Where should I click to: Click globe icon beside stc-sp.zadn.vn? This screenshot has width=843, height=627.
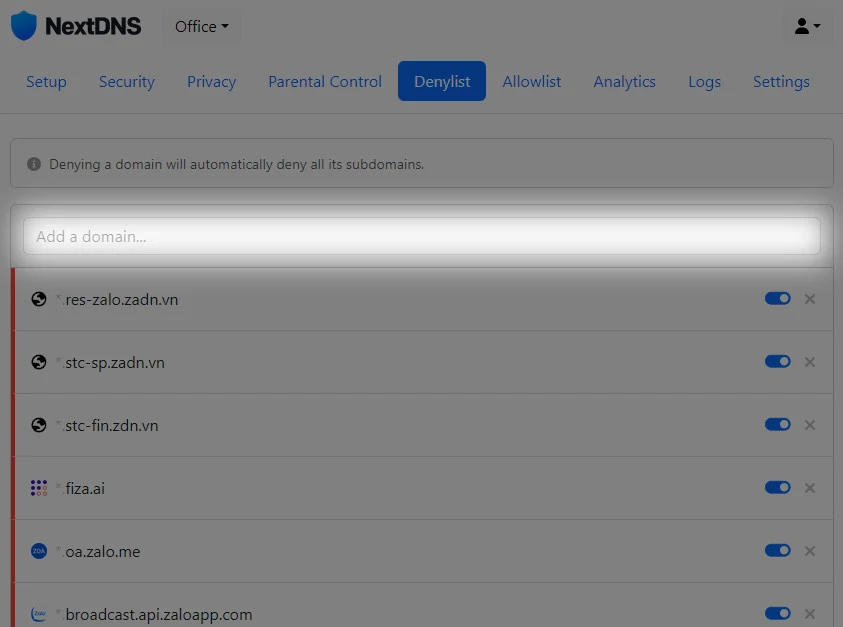click(39, 362)
